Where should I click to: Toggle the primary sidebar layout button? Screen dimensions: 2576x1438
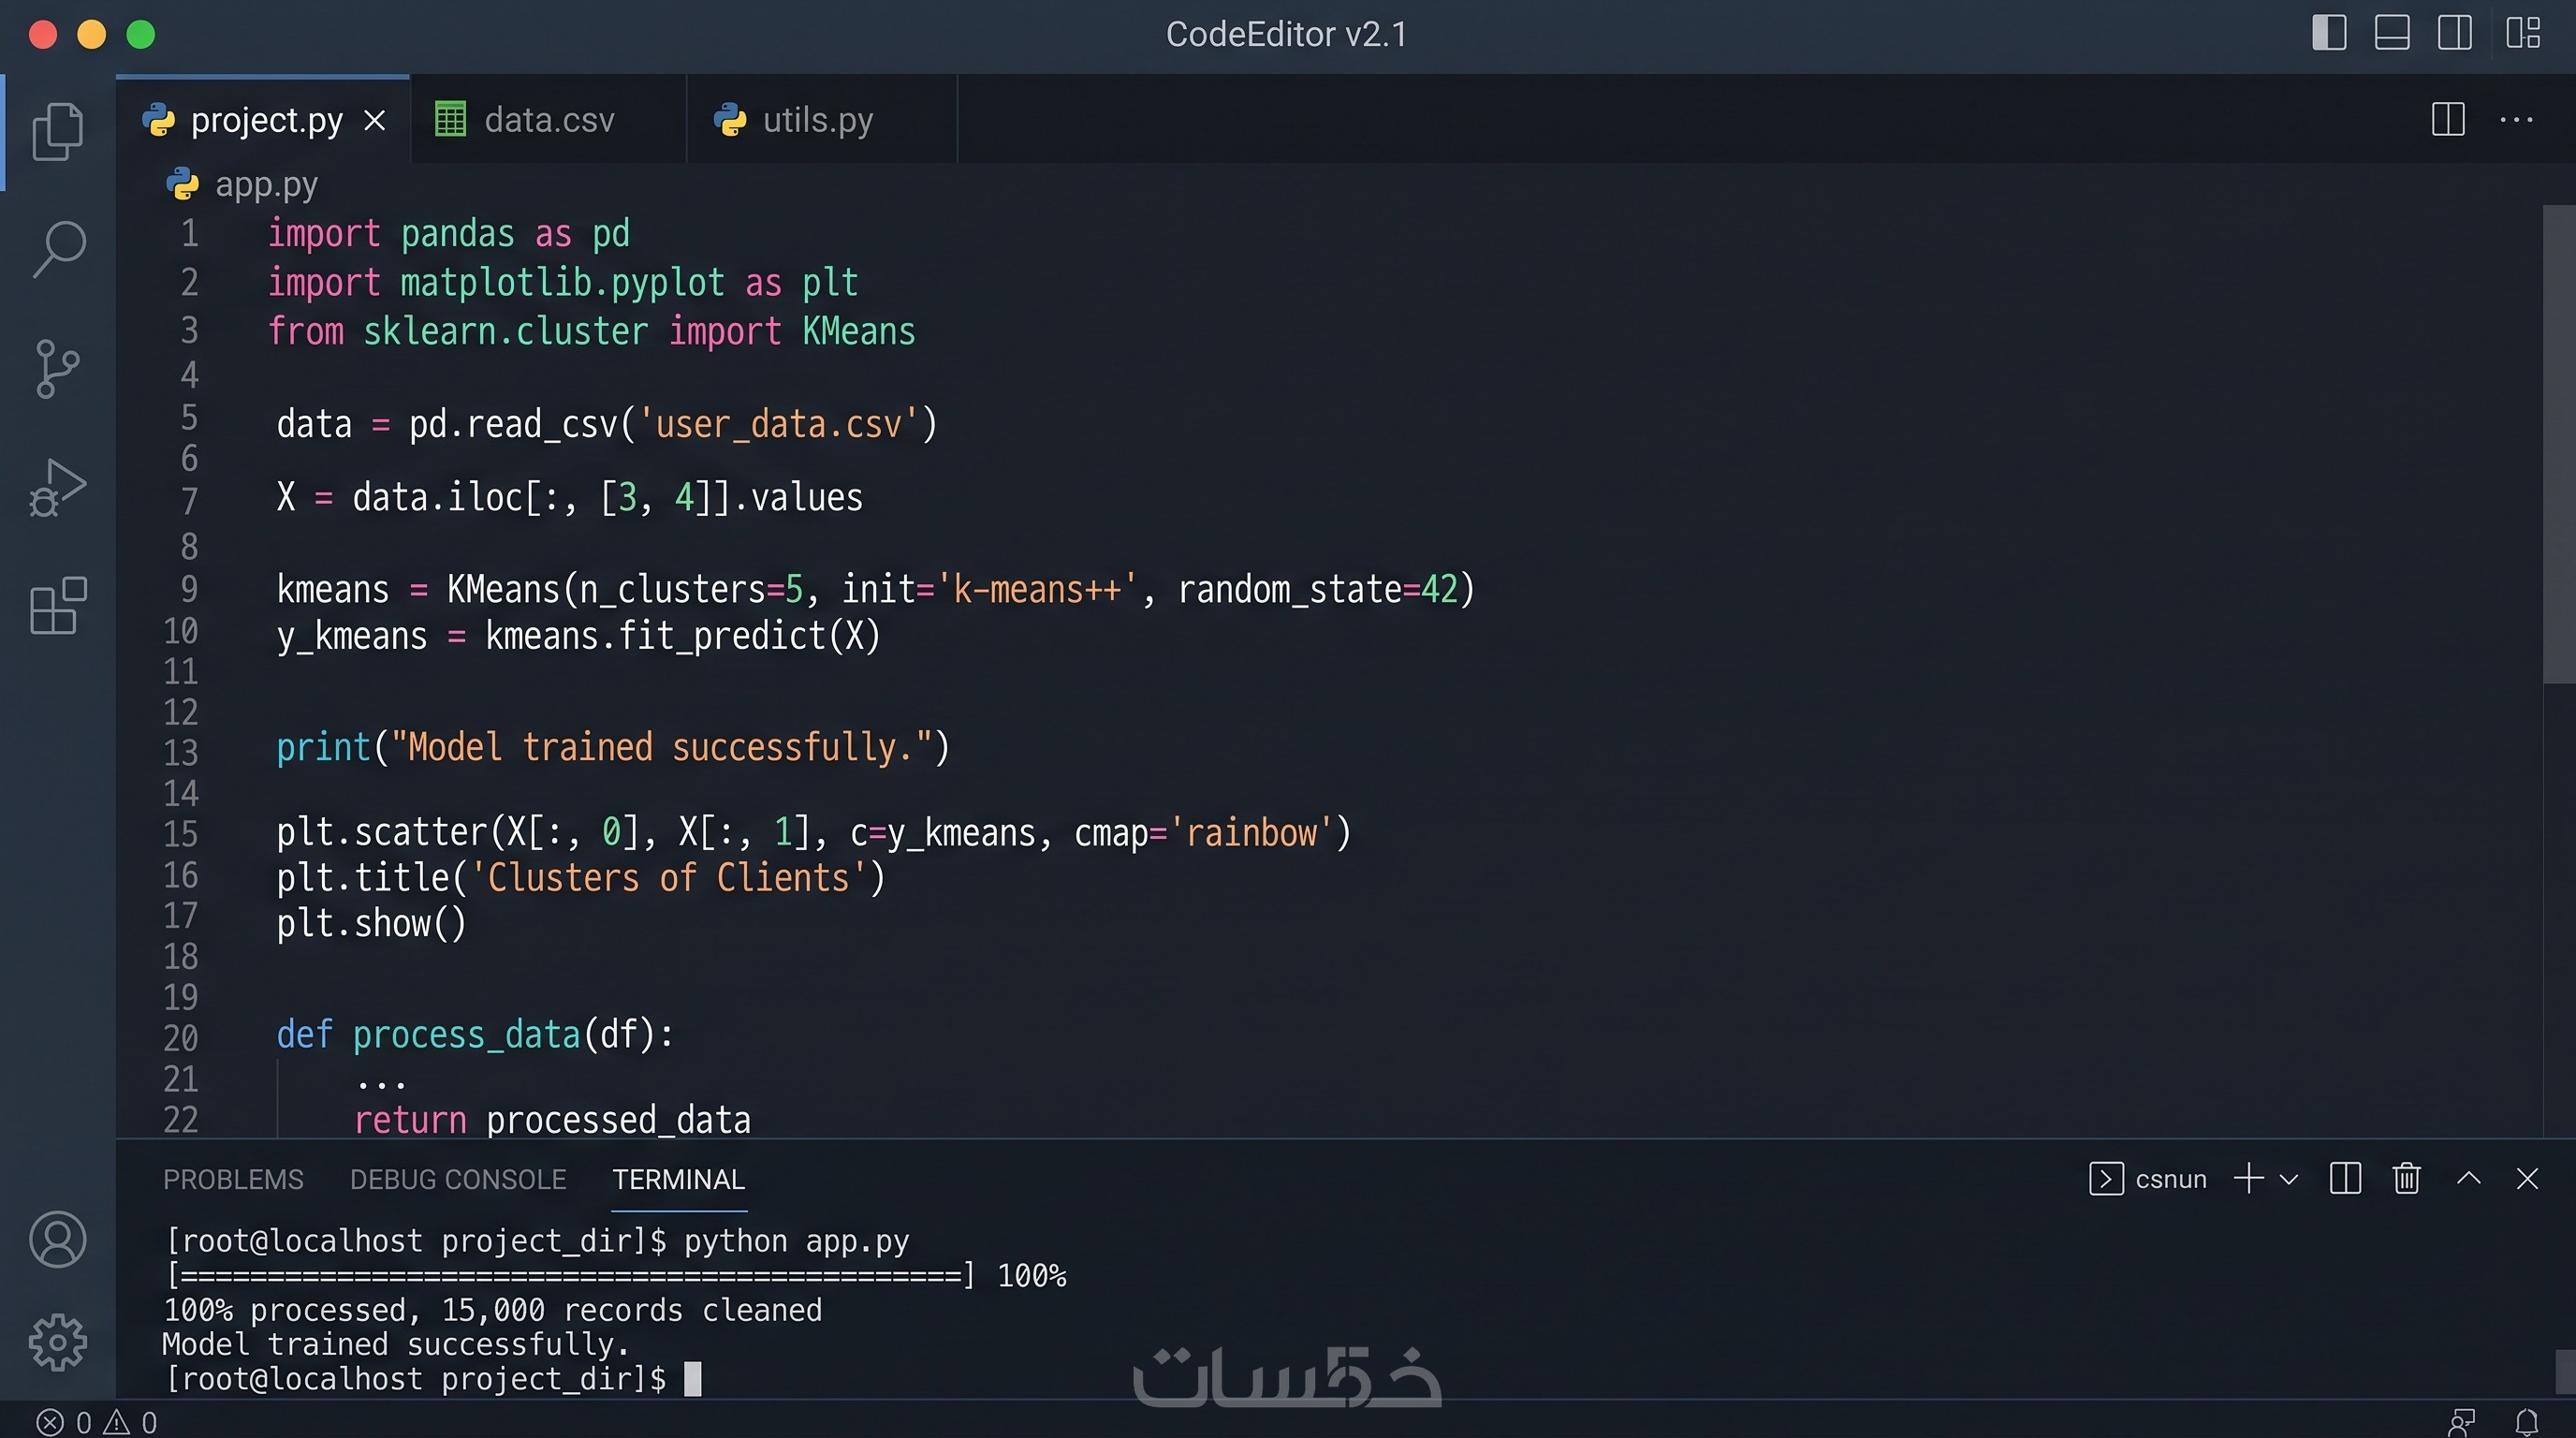click(x=2329, y=33)
